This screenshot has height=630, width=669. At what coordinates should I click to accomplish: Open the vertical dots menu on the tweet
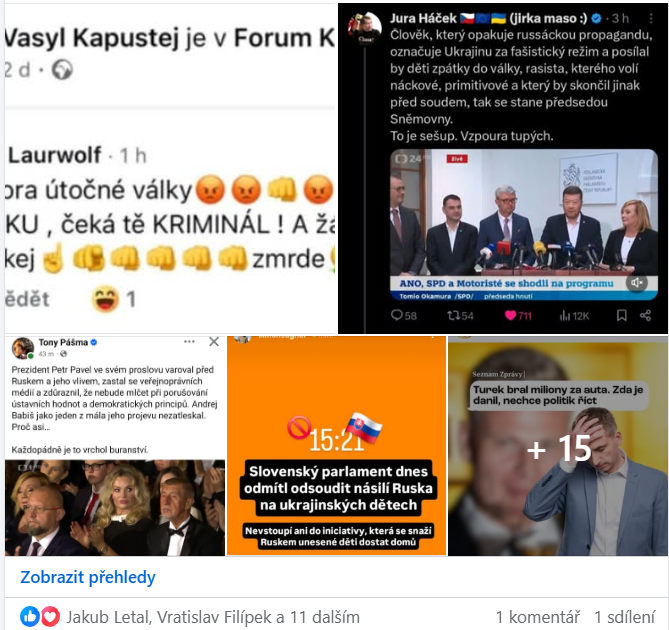(651, 18)
